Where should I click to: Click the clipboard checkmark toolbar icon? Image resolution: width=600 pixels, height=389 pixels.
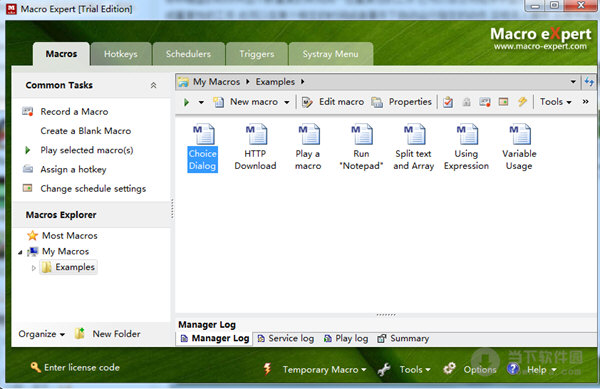click(x=448, y=102)
